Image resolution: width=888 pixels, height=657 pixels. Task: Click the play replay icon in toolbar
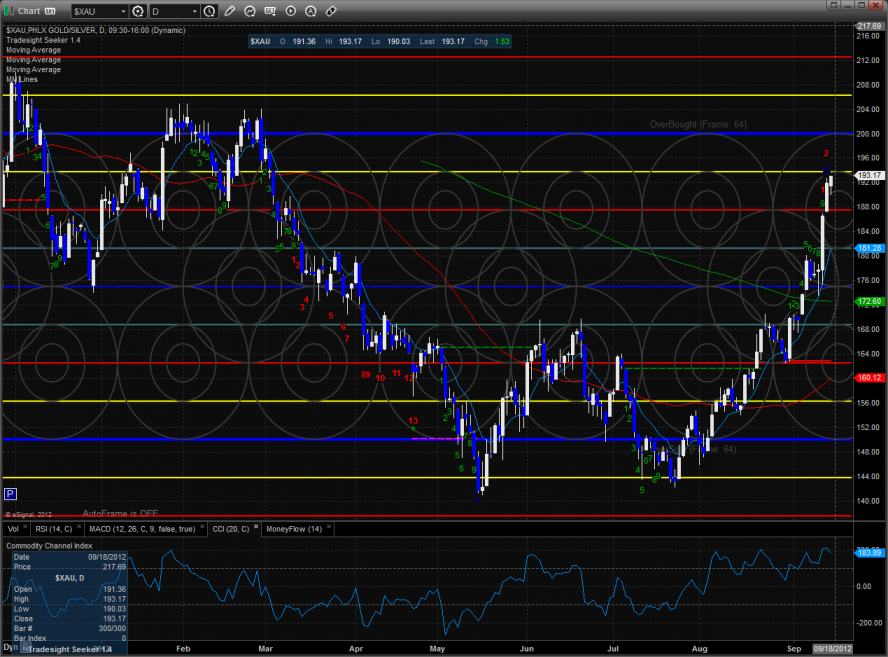290,11
